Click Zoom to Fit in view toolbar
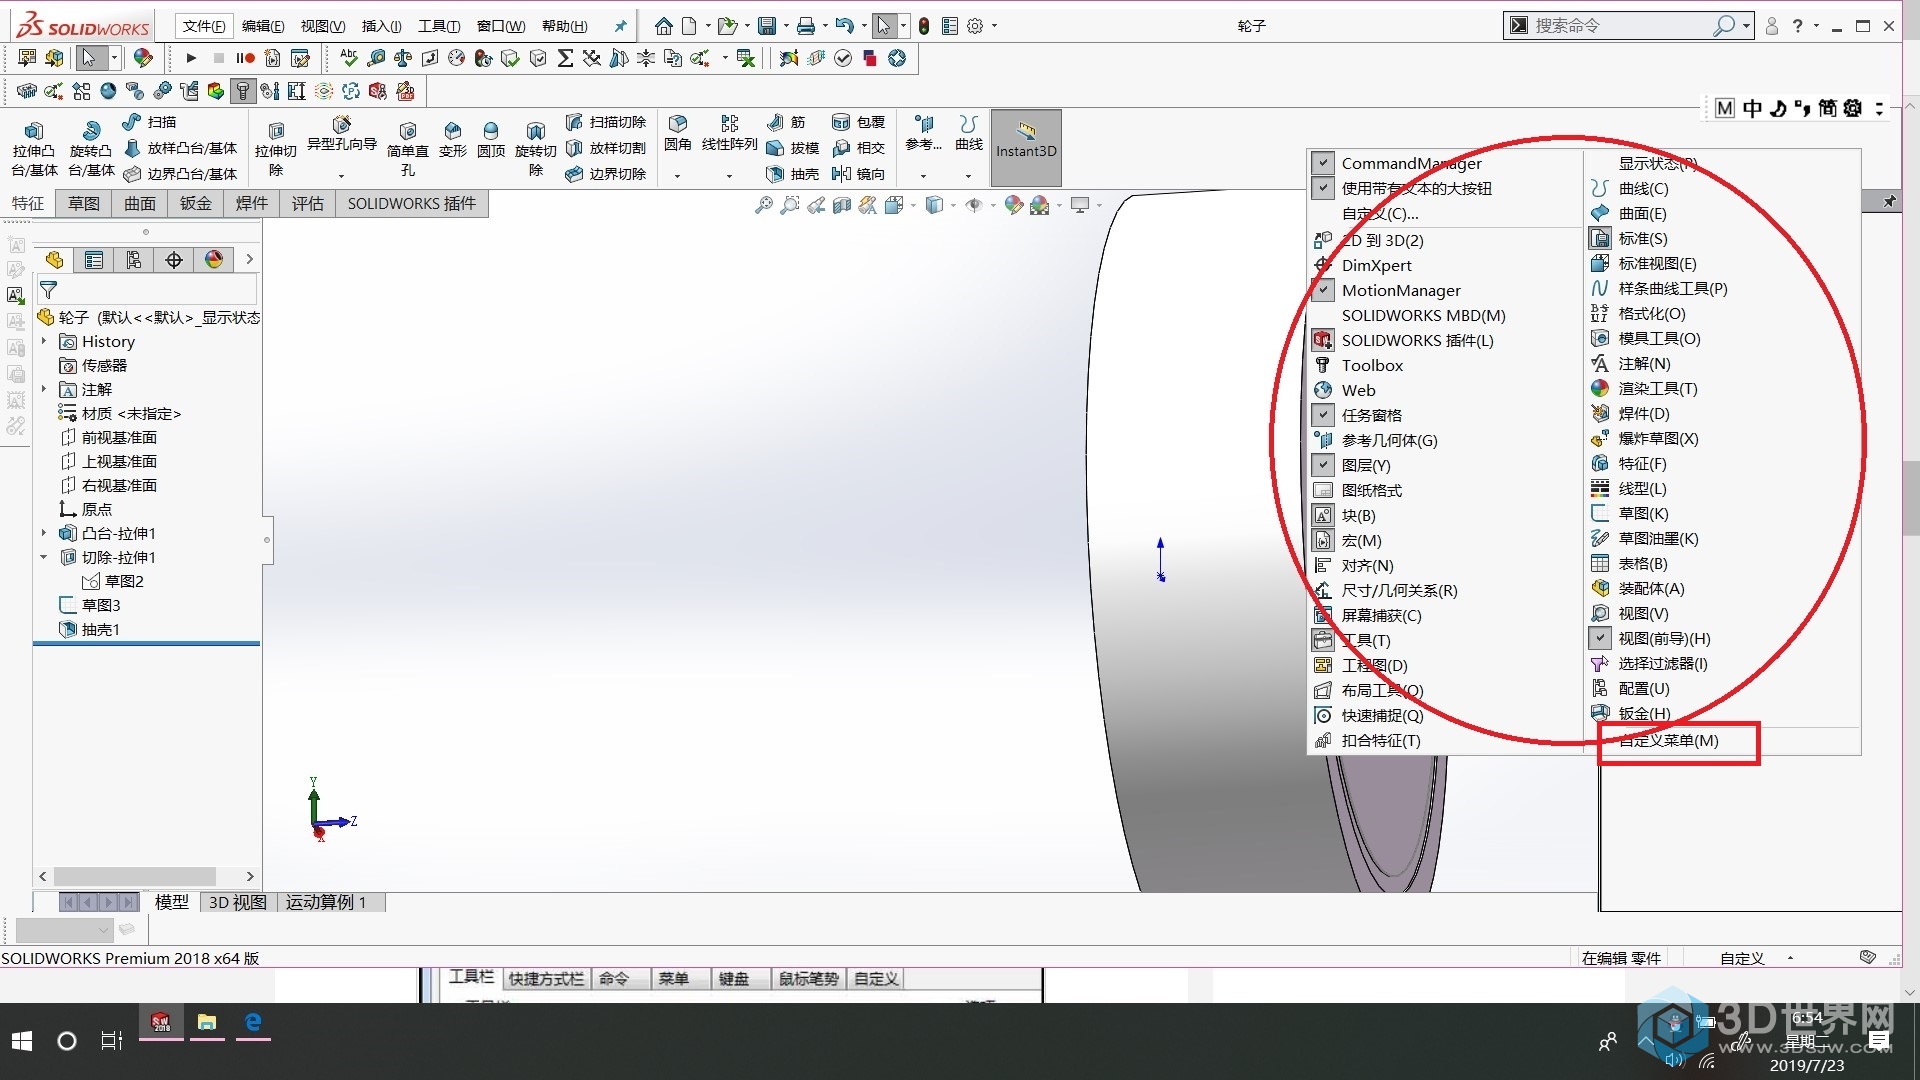The image size is (1920, 1080). 764,205
